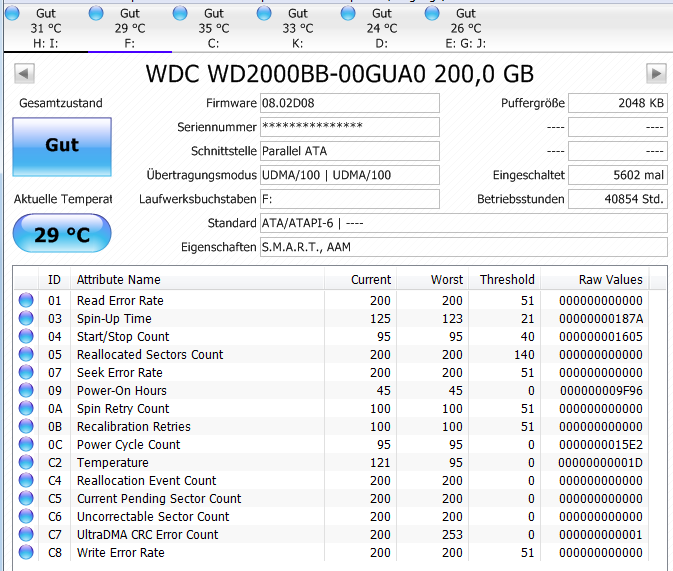Viewport: 673px width, 571px height.
Task: Click the Attribute Name column header
Action: [197, 279]
